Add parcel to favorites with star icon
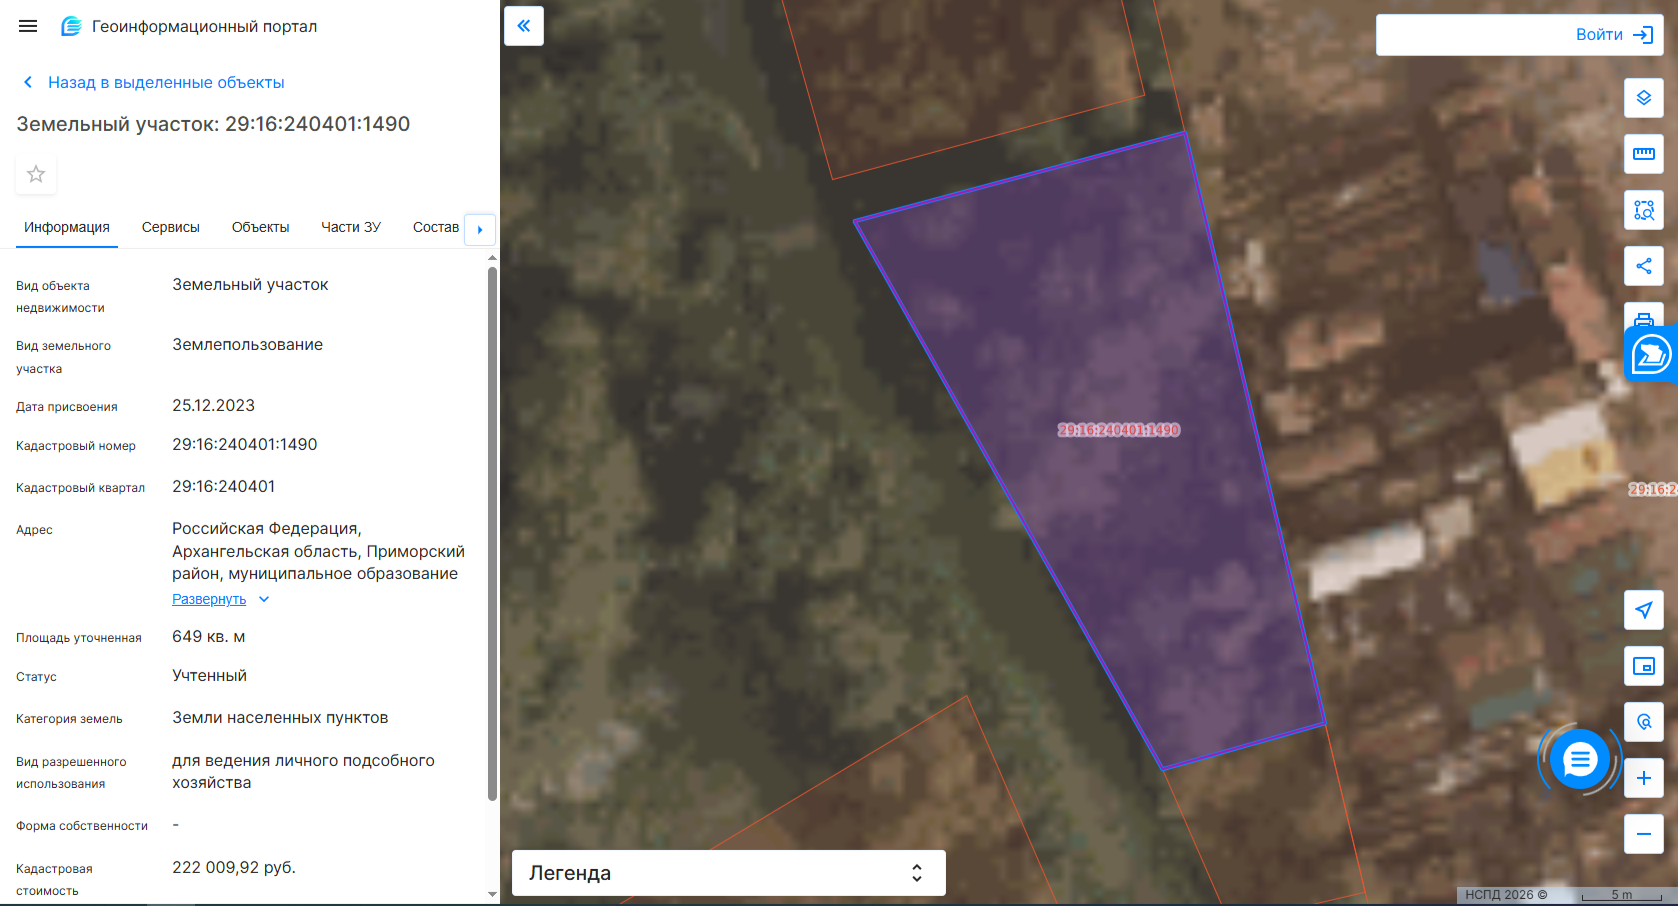 click(36, 174)
